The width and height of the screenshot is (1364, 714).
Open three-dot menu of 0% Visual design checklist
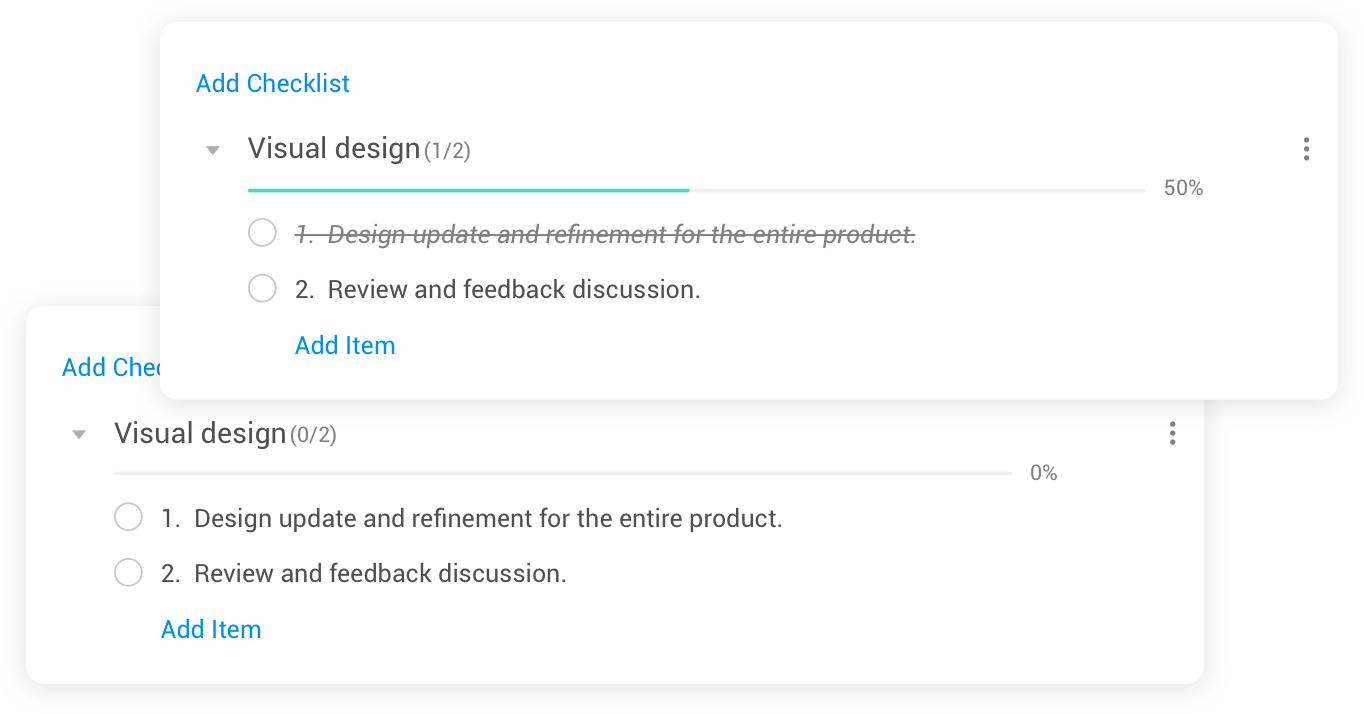pos(1172,434)
